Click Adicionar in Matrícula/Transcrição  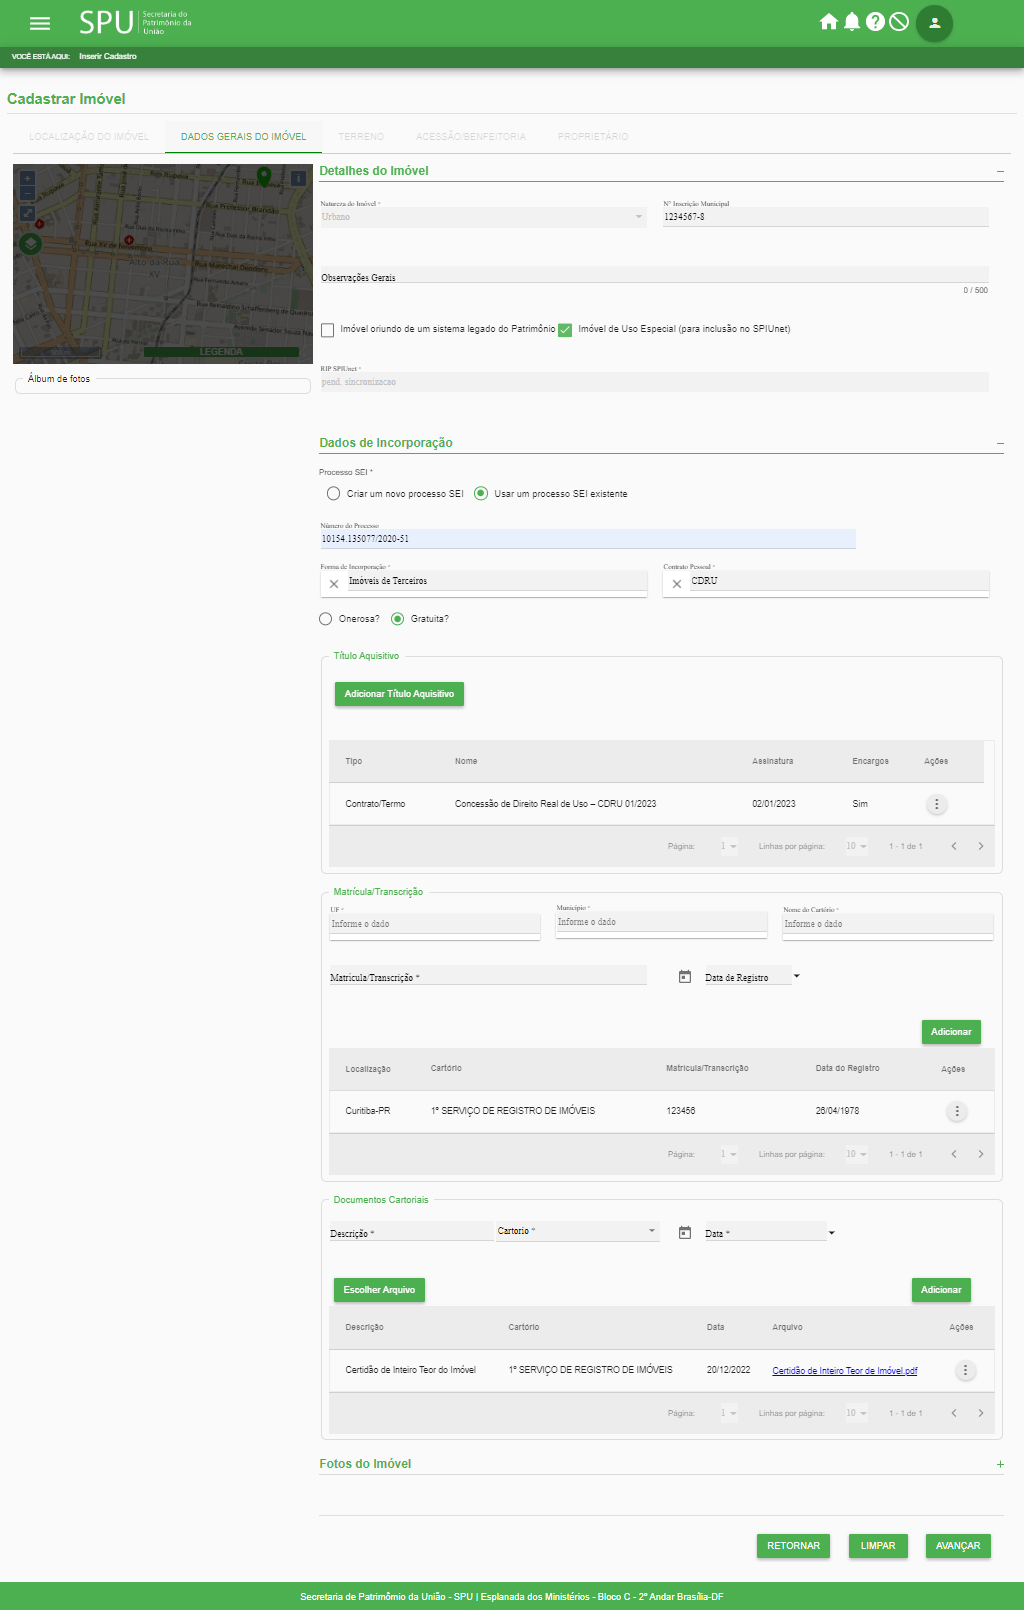click(x=951, y=1032)
